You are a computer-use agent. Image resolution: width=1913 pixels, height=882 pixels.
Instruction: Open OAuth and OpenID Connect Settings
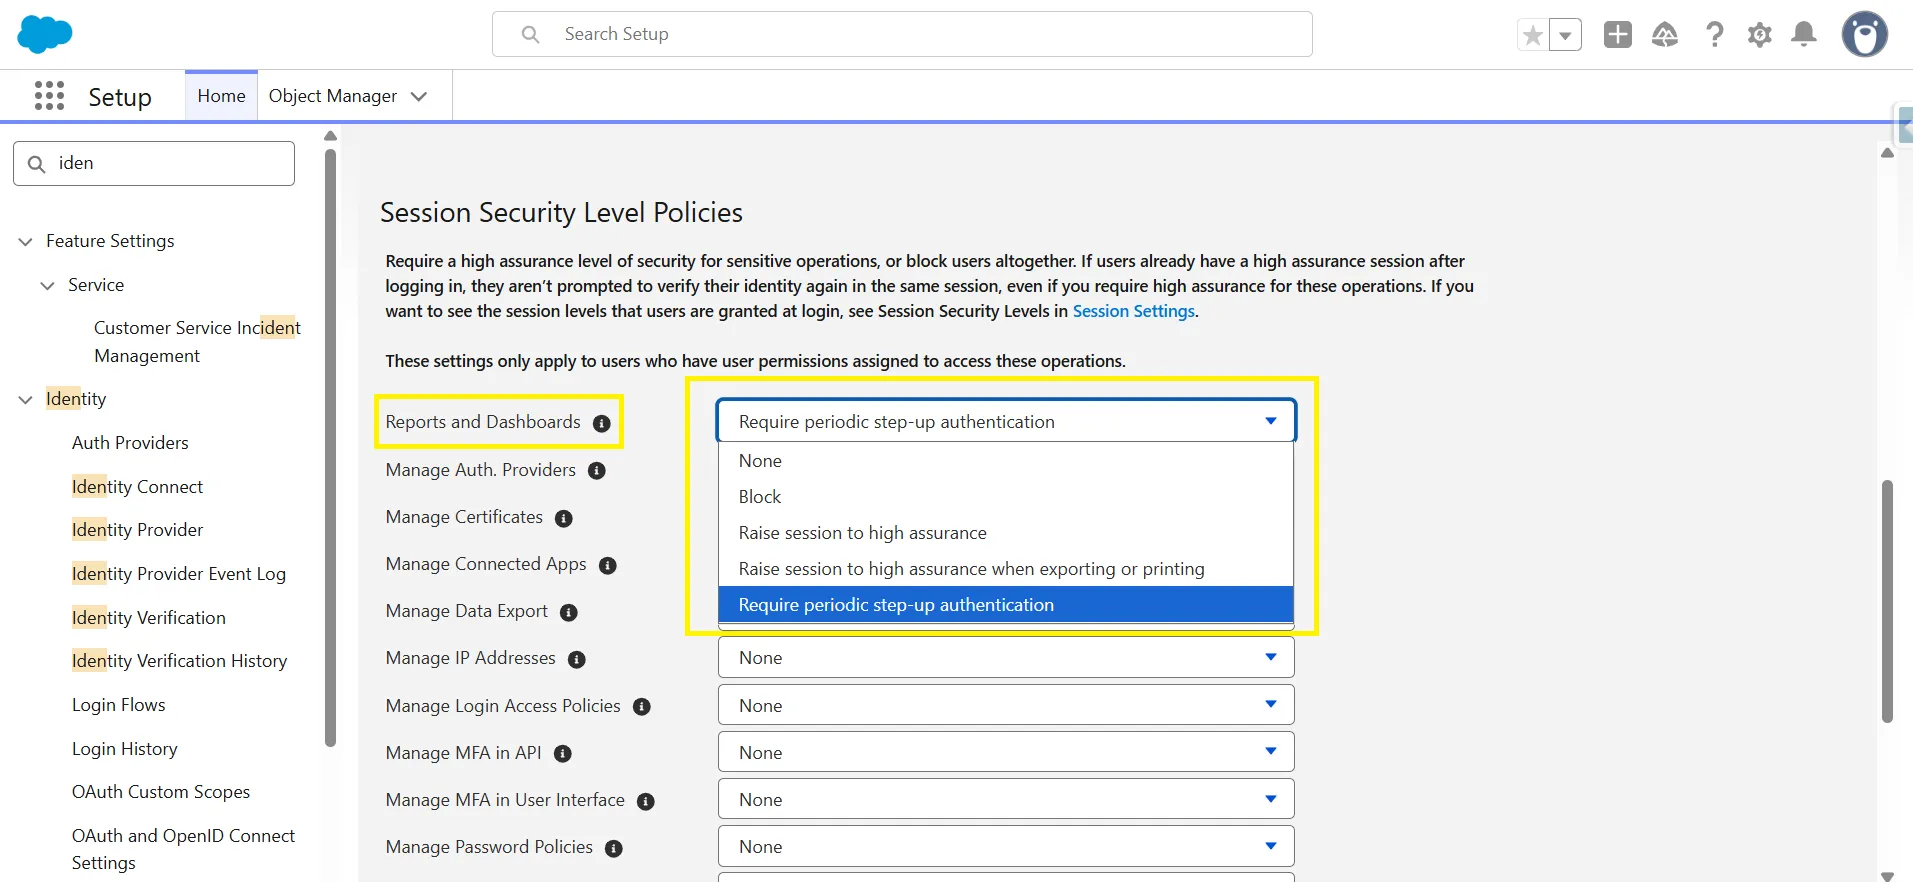point(183,849)
